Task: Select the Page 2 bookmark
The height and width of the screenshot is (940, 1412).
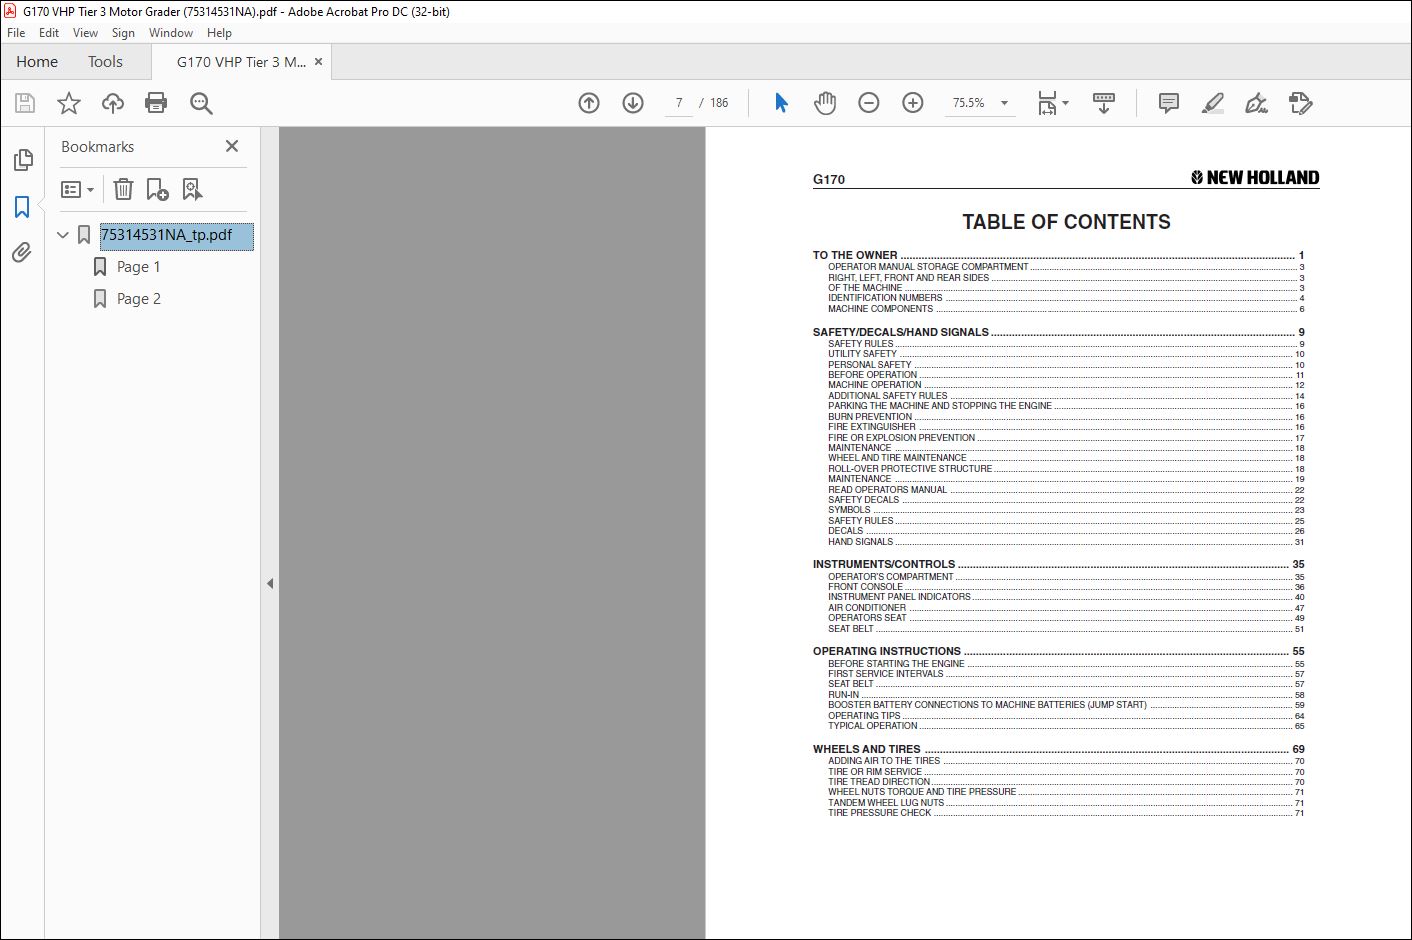Action: pos(138,298)
